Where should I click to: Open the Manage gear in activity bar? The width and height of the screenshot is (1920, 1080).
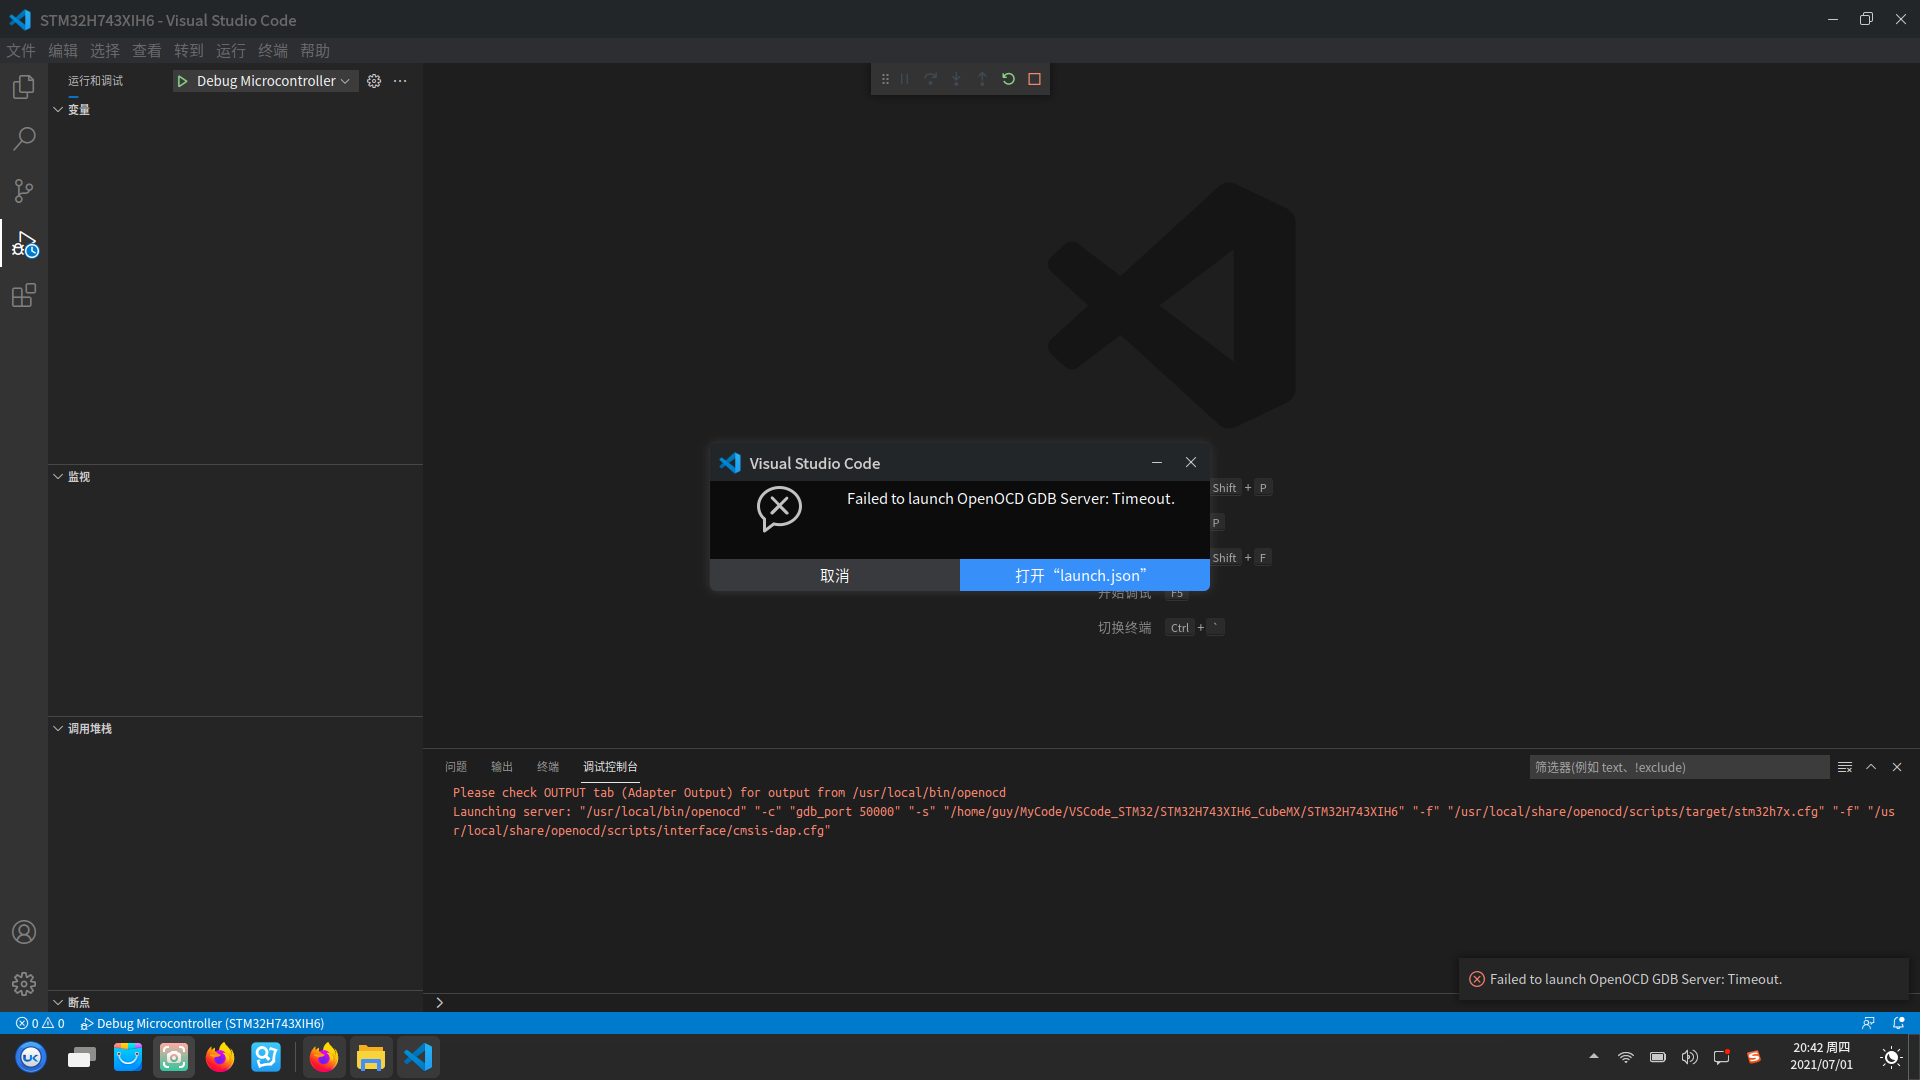pos(24,984)
